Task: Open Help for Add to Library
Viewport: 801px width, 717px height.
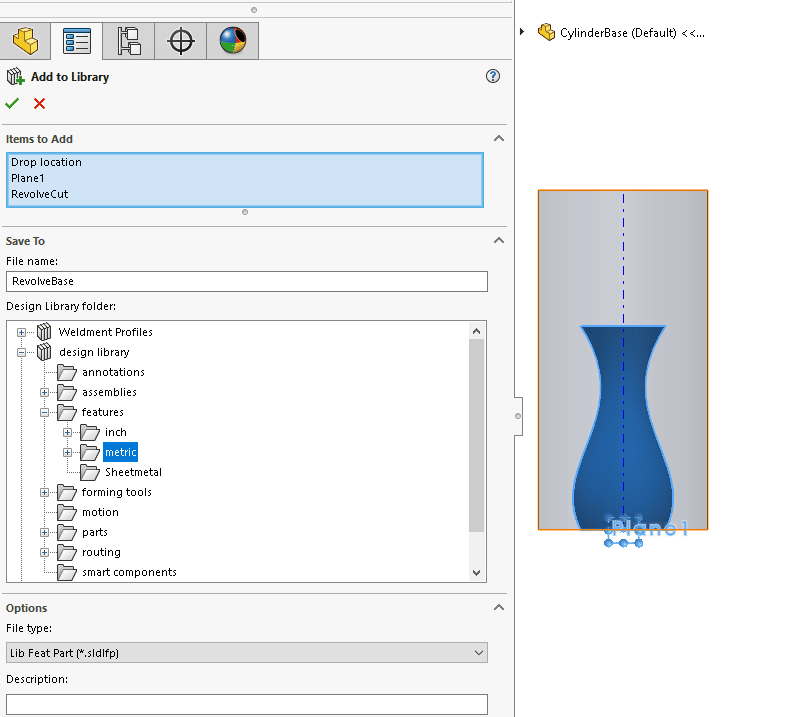Action: coord(492,76)
